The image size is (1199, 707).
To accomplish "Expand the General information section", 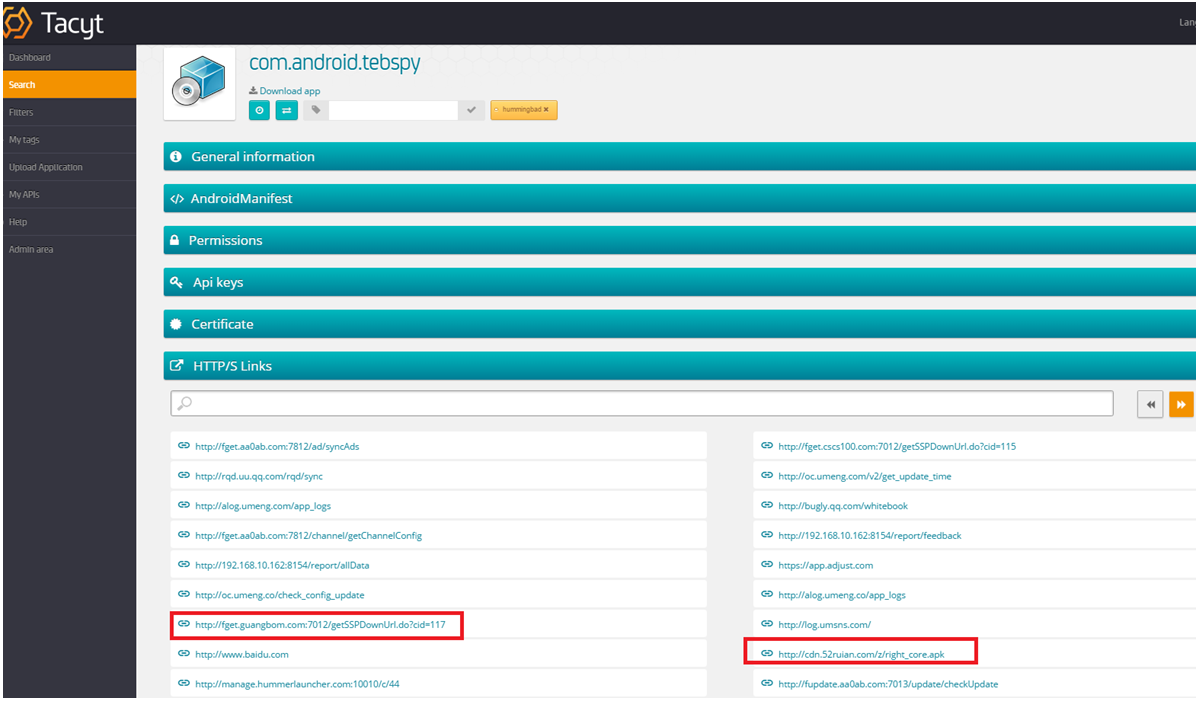I will pyautogui.click(x=680, y=157).
